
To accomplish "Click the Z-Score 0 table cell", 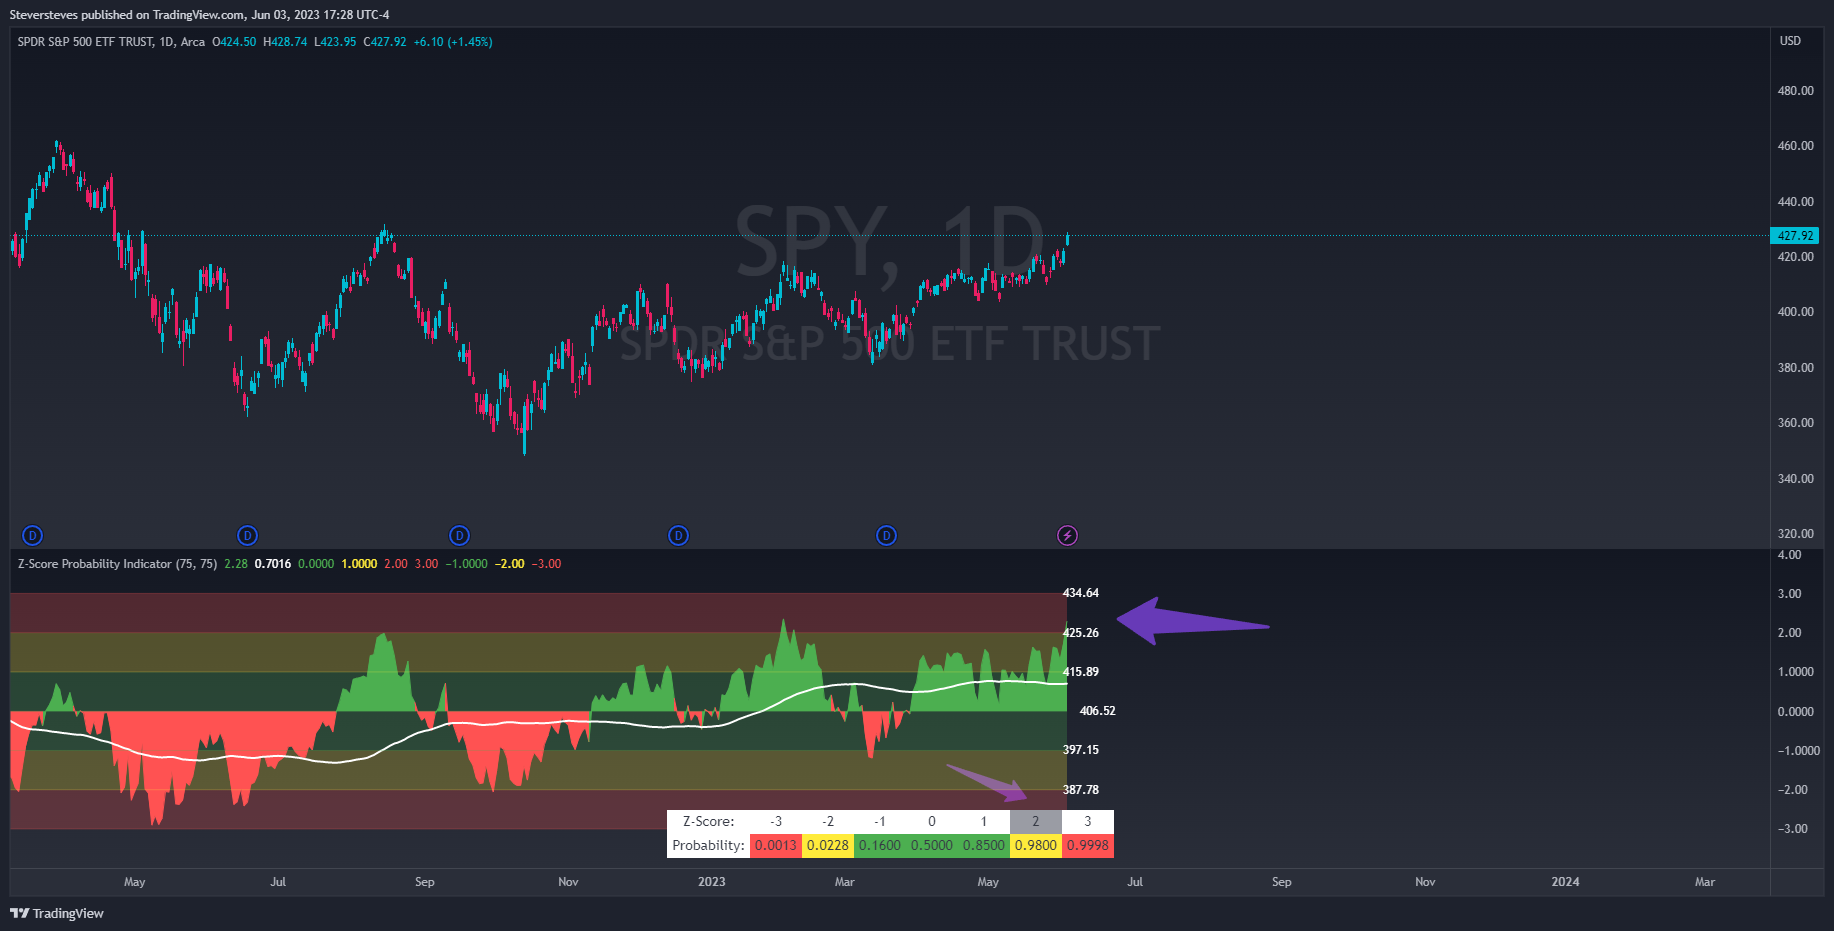I will [x=932, y=821].
